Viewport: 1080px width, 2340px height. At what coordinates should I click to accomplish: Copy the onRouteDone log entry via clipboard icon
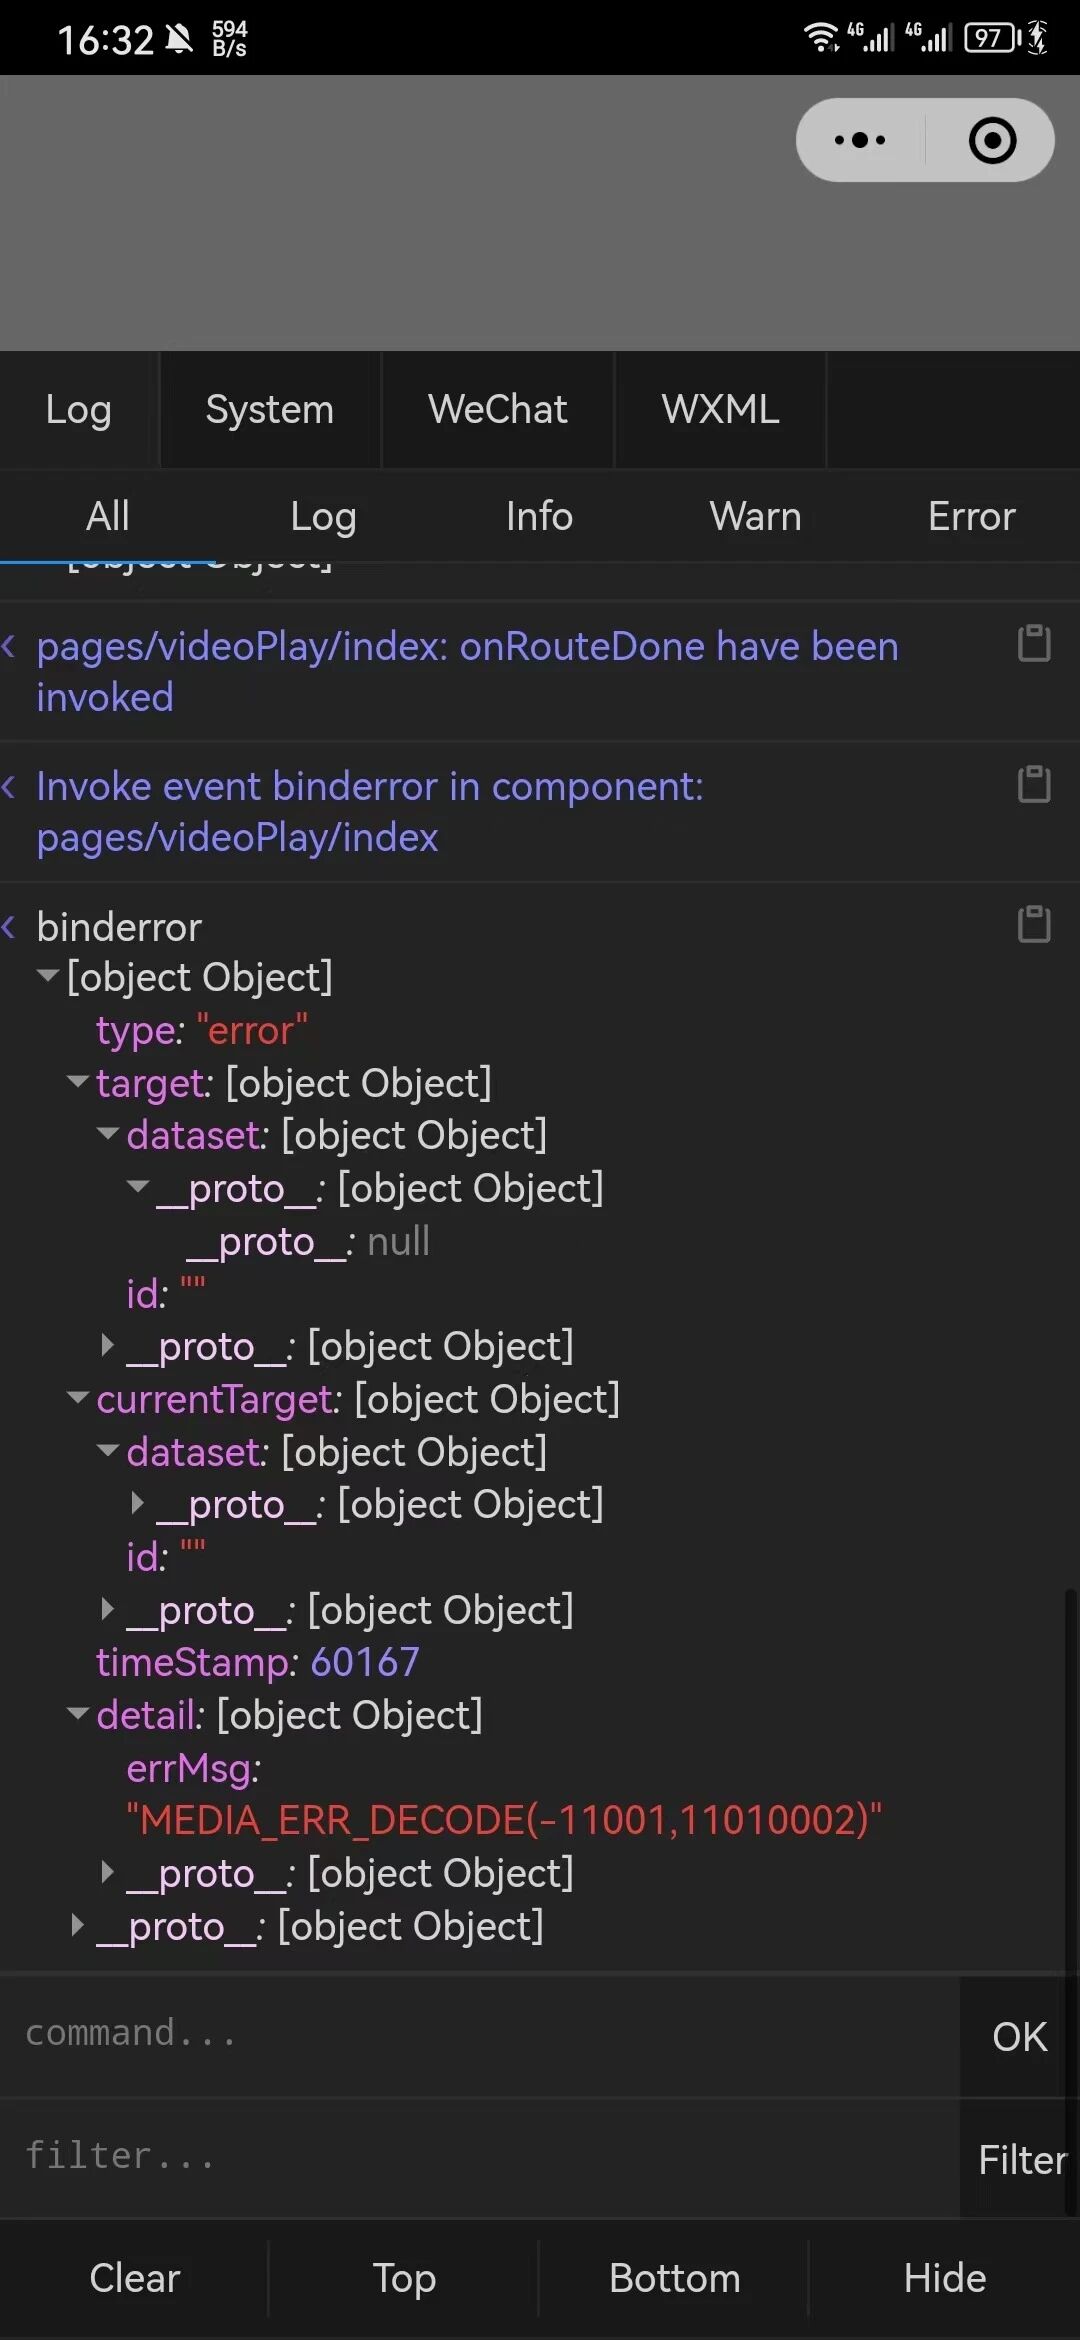[1034, 643]
